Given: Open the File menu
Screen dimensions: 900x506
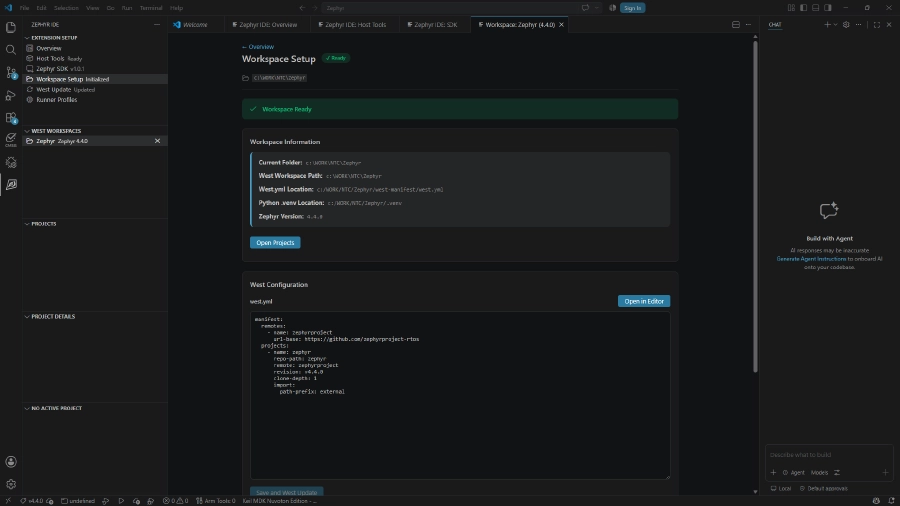Looking at the screenshot, I should point(25,8).
